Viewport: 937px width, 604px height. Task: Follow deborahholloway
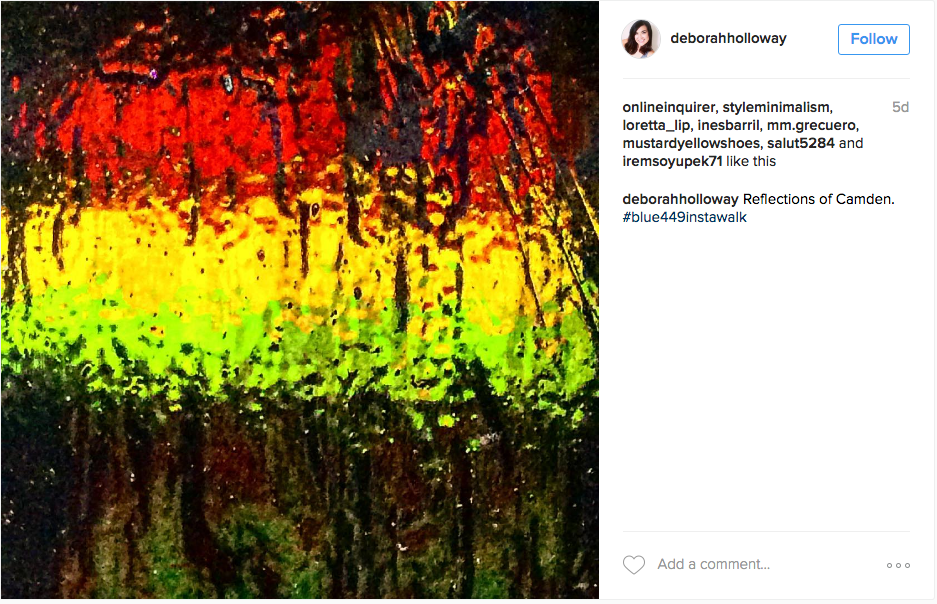tap(874, 39)
